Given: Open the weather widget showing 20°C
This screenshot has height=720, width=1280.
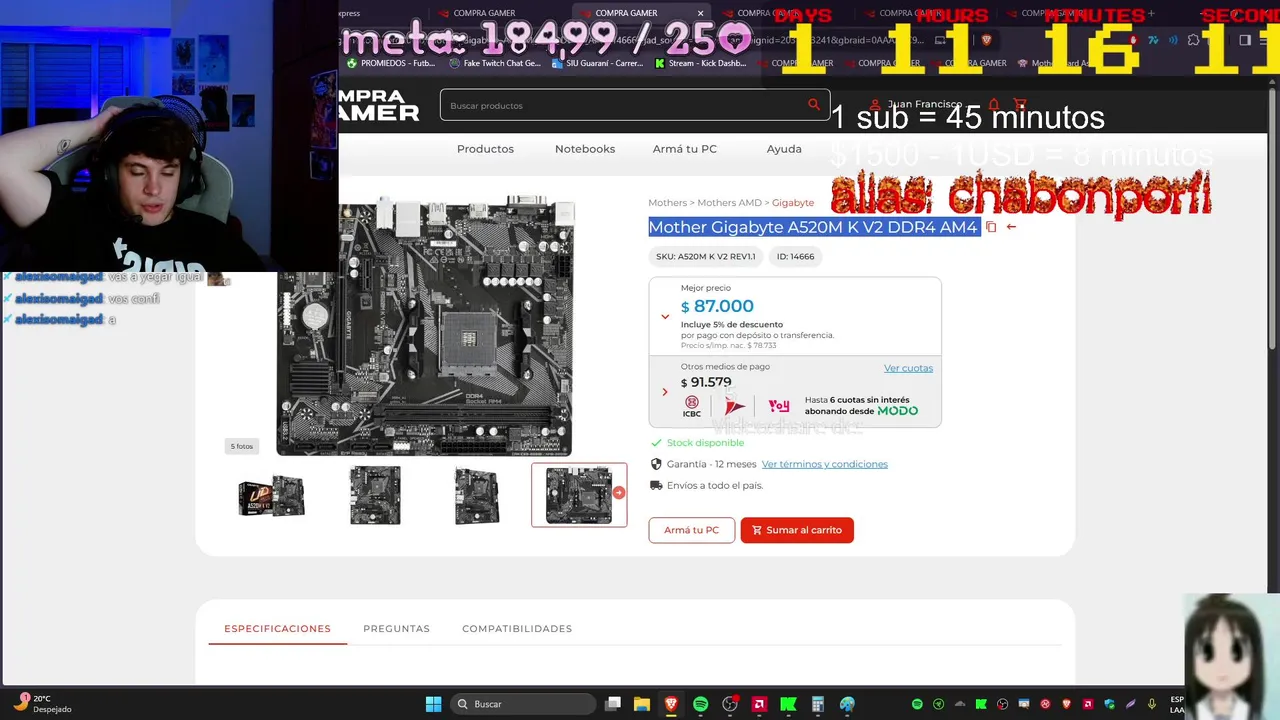Looking at the screenshot, I should click(44, 704).
